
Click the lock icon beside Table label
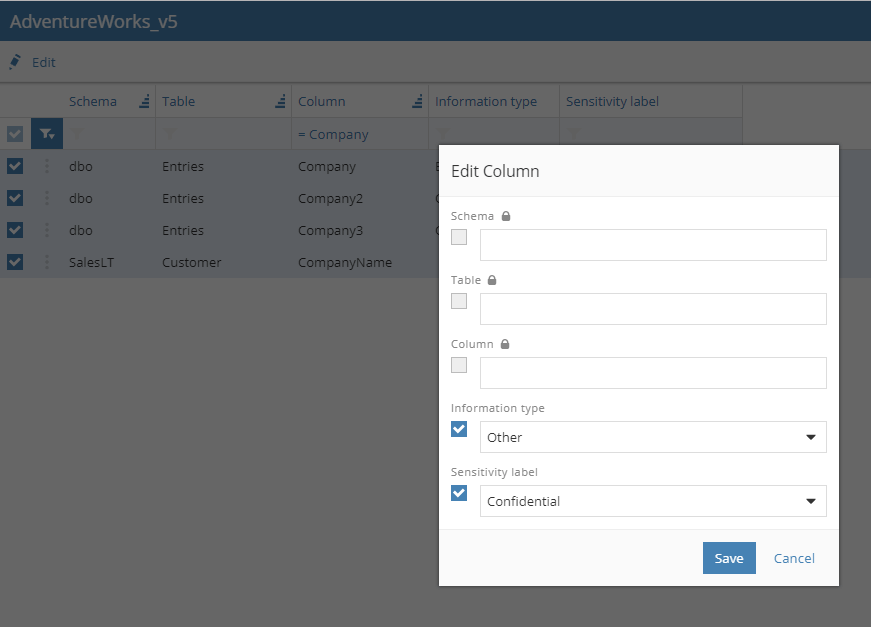pos(492,280)
